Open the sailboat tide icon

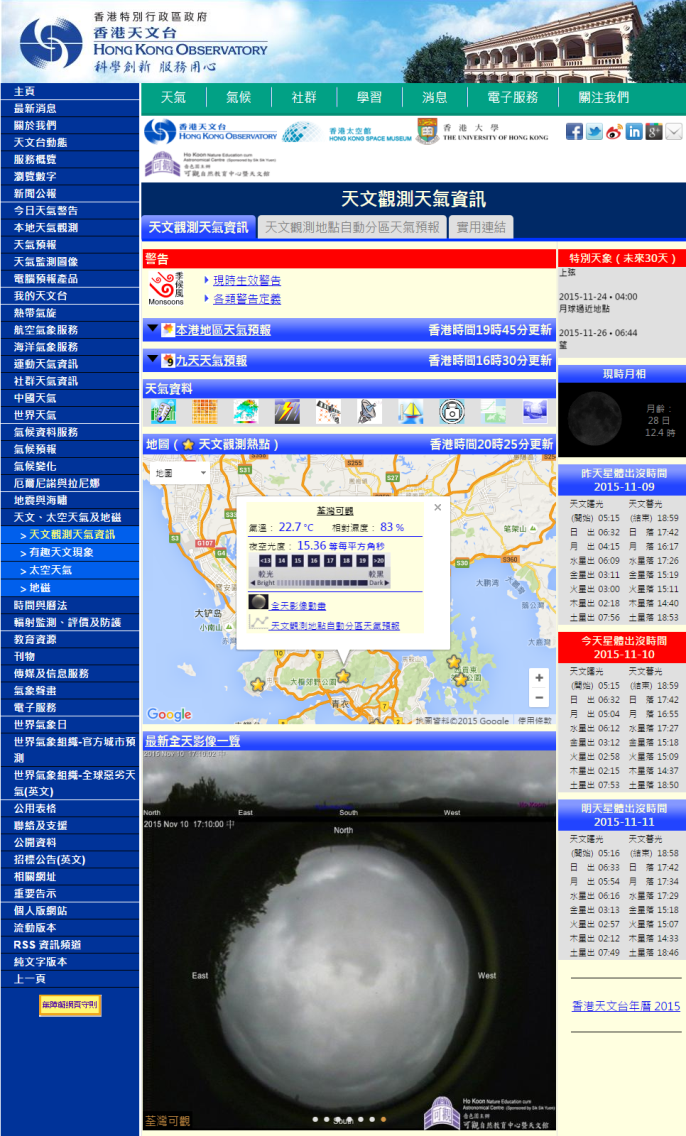(x=411, y=412)
